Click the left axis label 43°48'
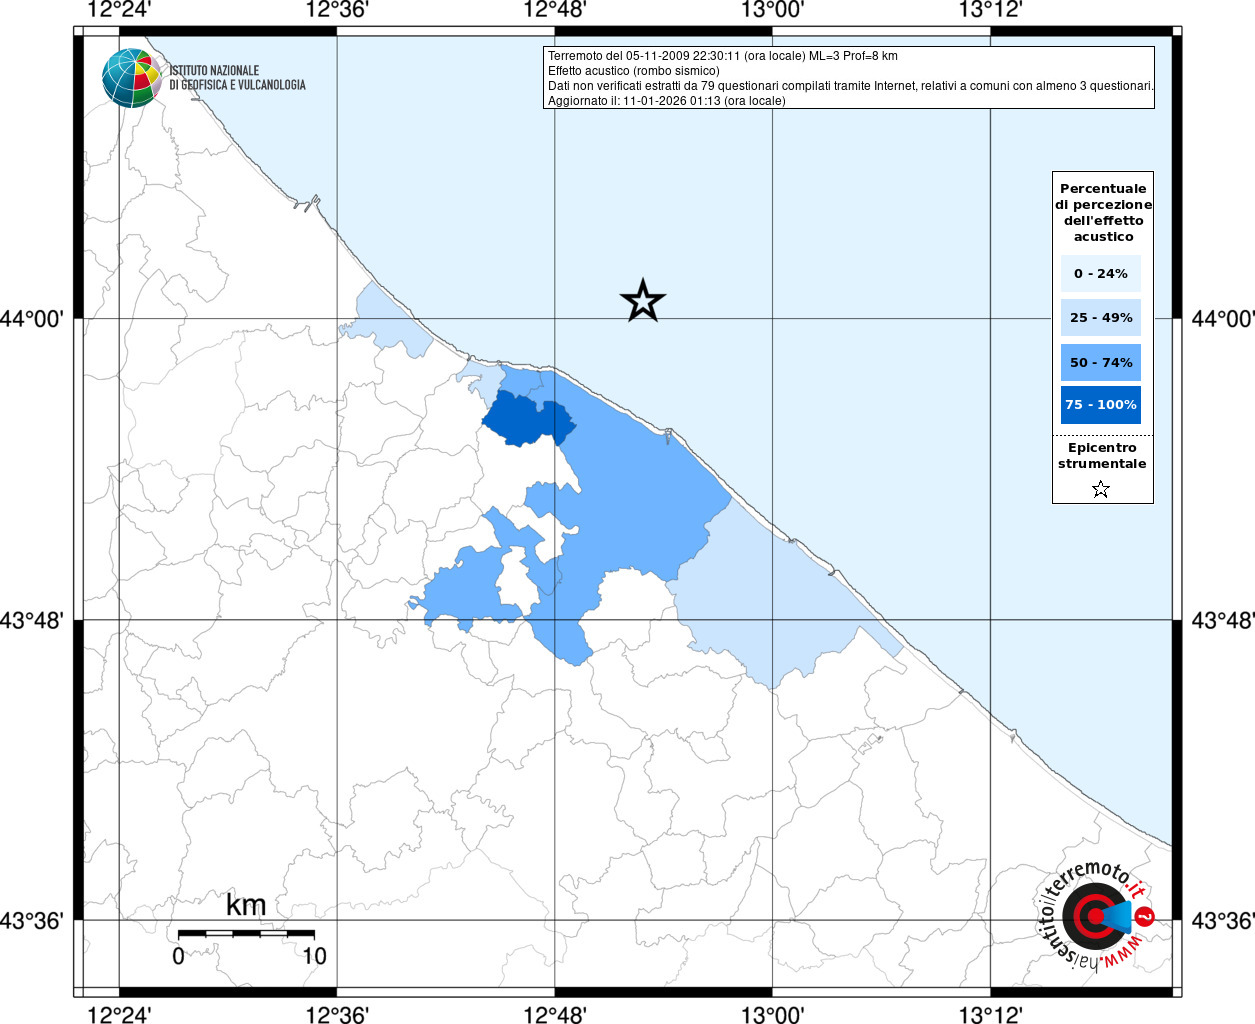The width and height of the screenshot is (1255, 1024). click(32, 620)
